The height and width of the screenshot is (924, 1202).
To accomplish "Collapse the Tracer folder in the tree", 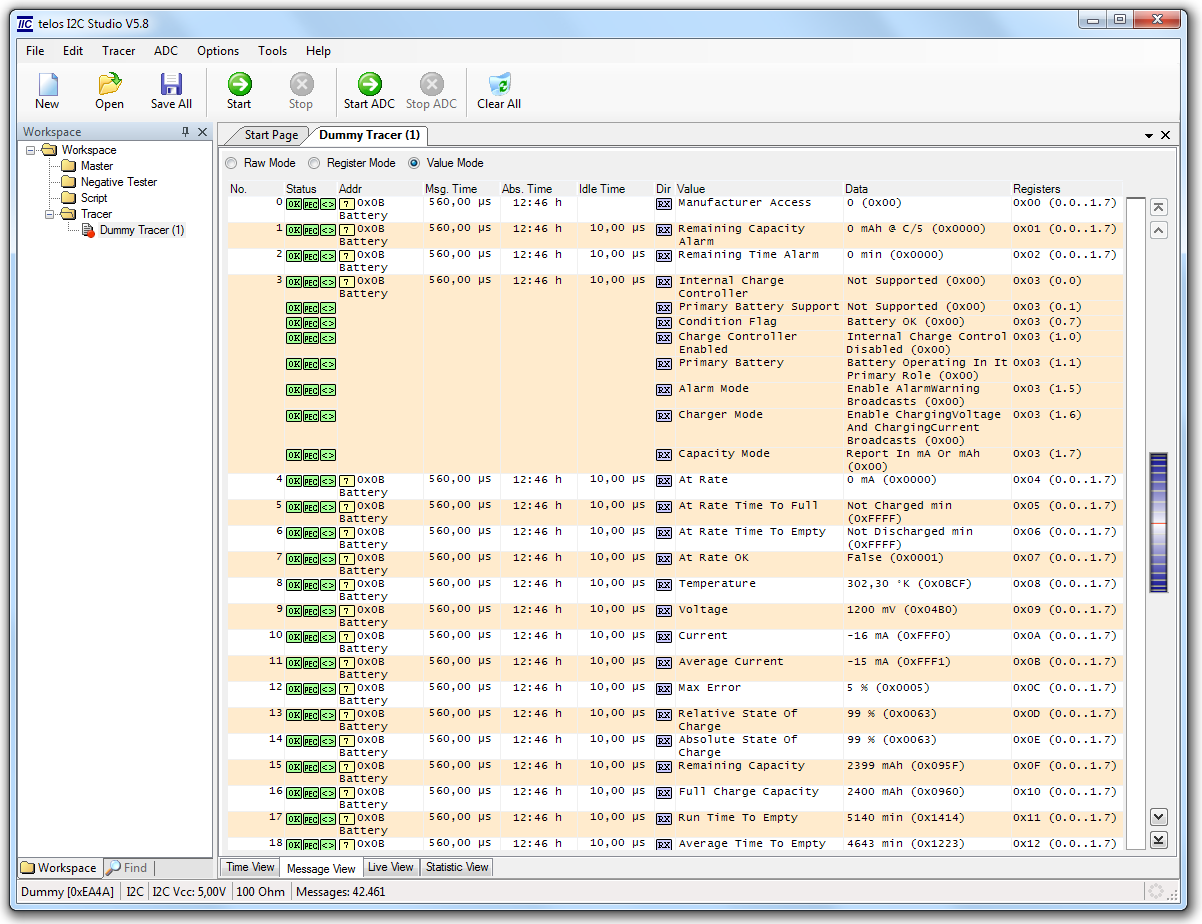I will pyautogui.click(x=50, y=214).
